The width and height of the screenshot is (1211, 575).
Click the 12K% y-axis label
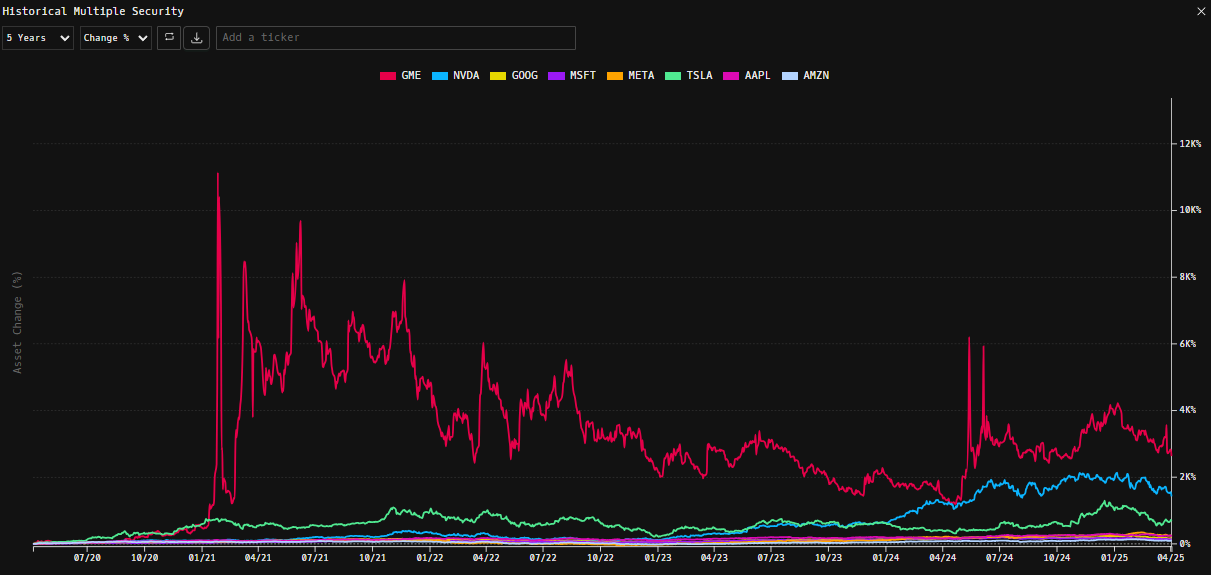[x=1190, y=143]
